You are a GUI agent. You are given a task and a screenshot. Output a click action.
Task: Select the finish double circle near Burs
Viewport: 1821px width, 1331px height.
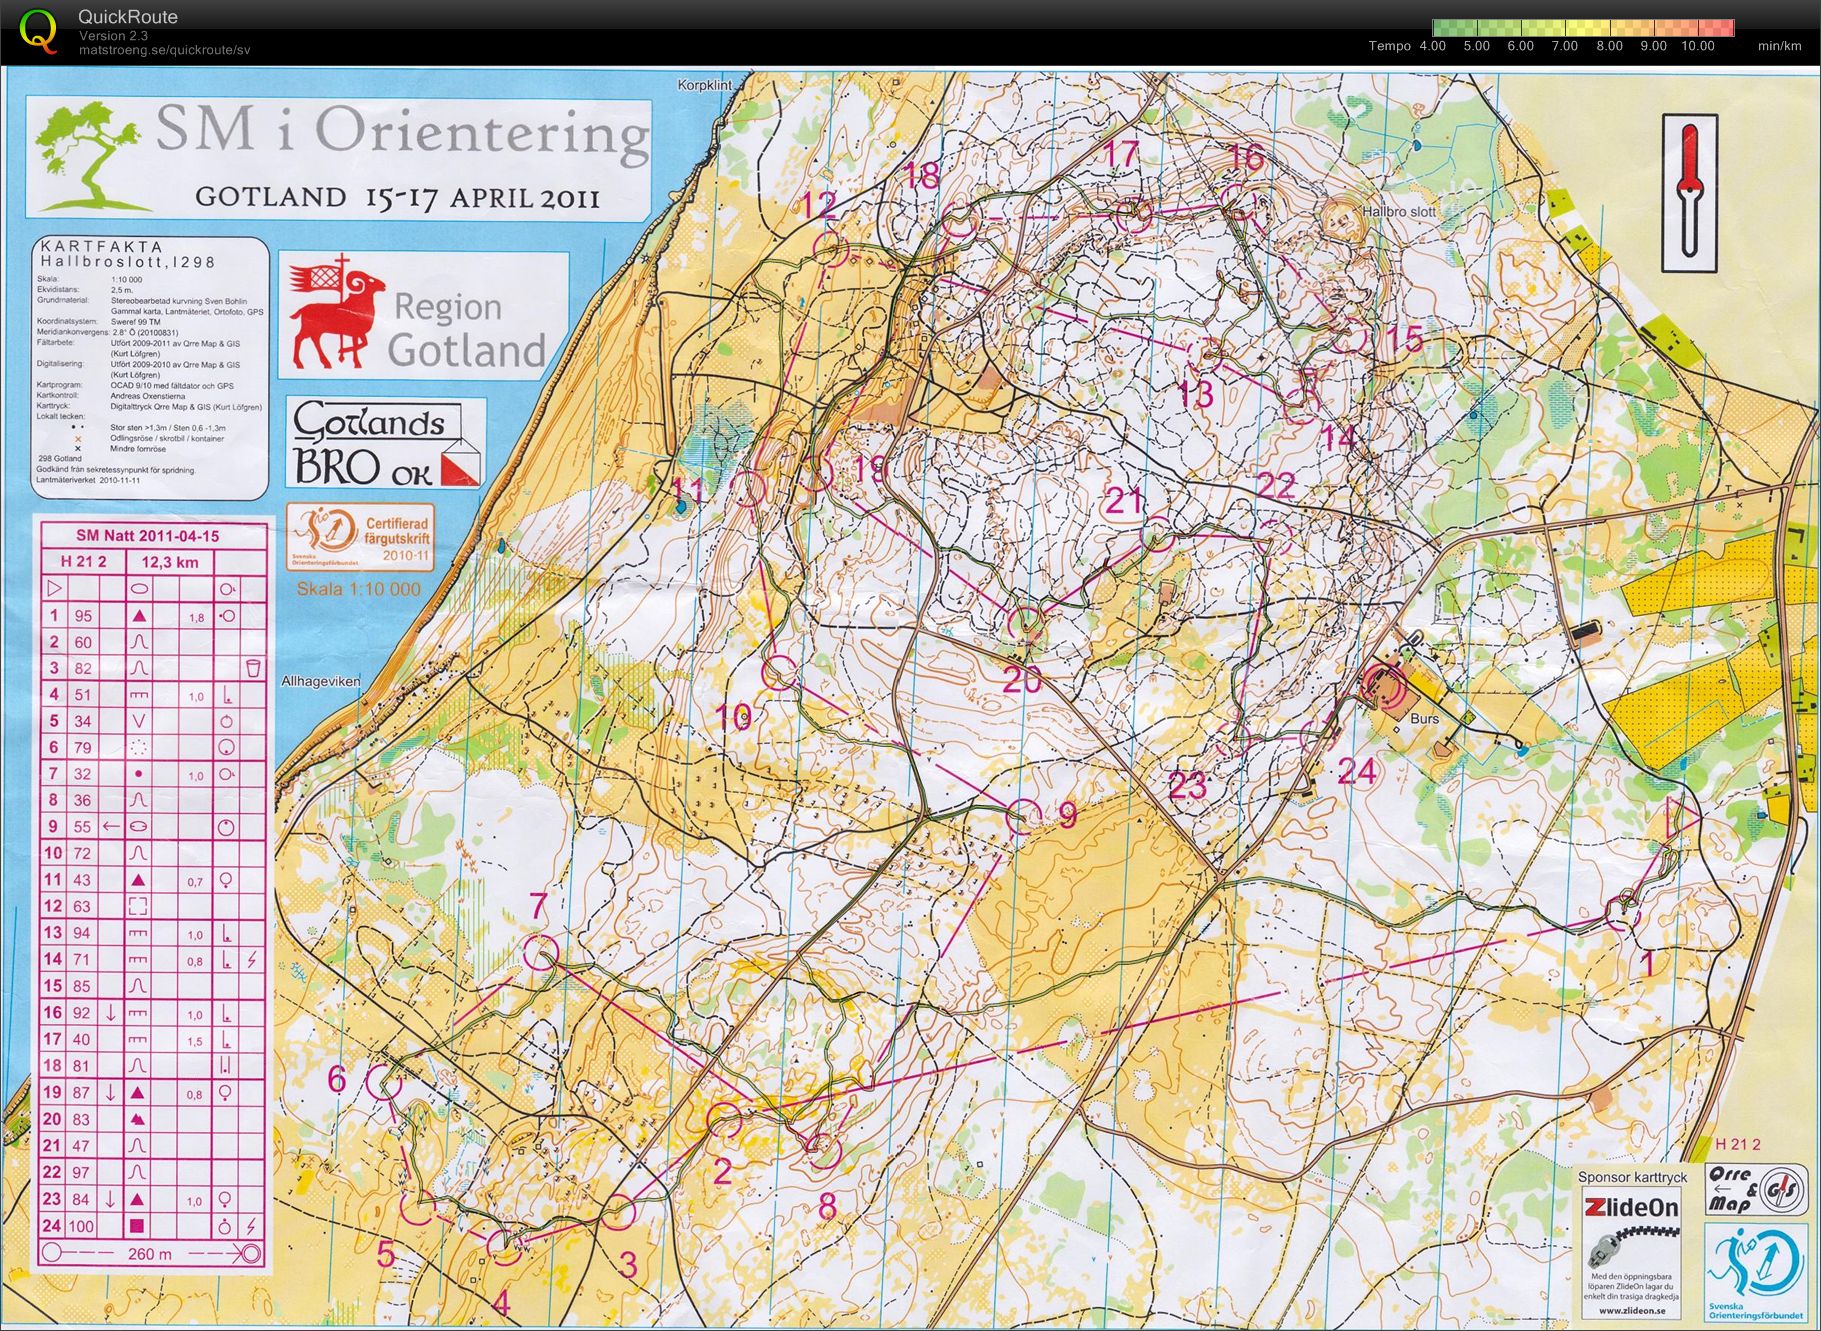click(1385, 685)
